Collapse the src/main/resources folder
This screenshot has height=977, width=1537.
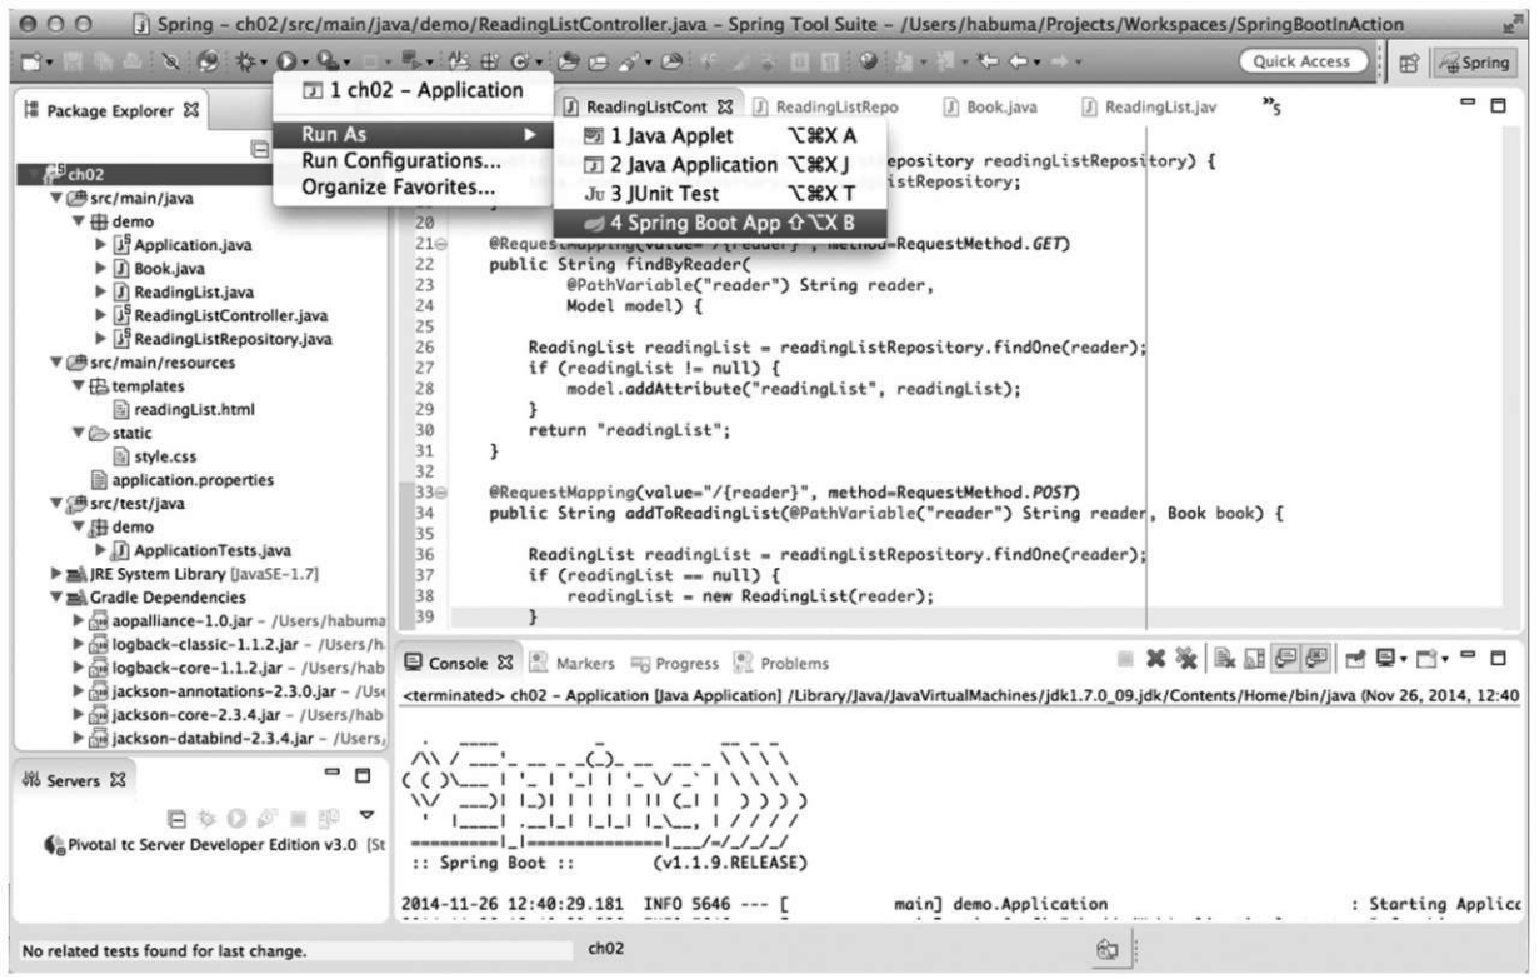(x=57, y=362)
